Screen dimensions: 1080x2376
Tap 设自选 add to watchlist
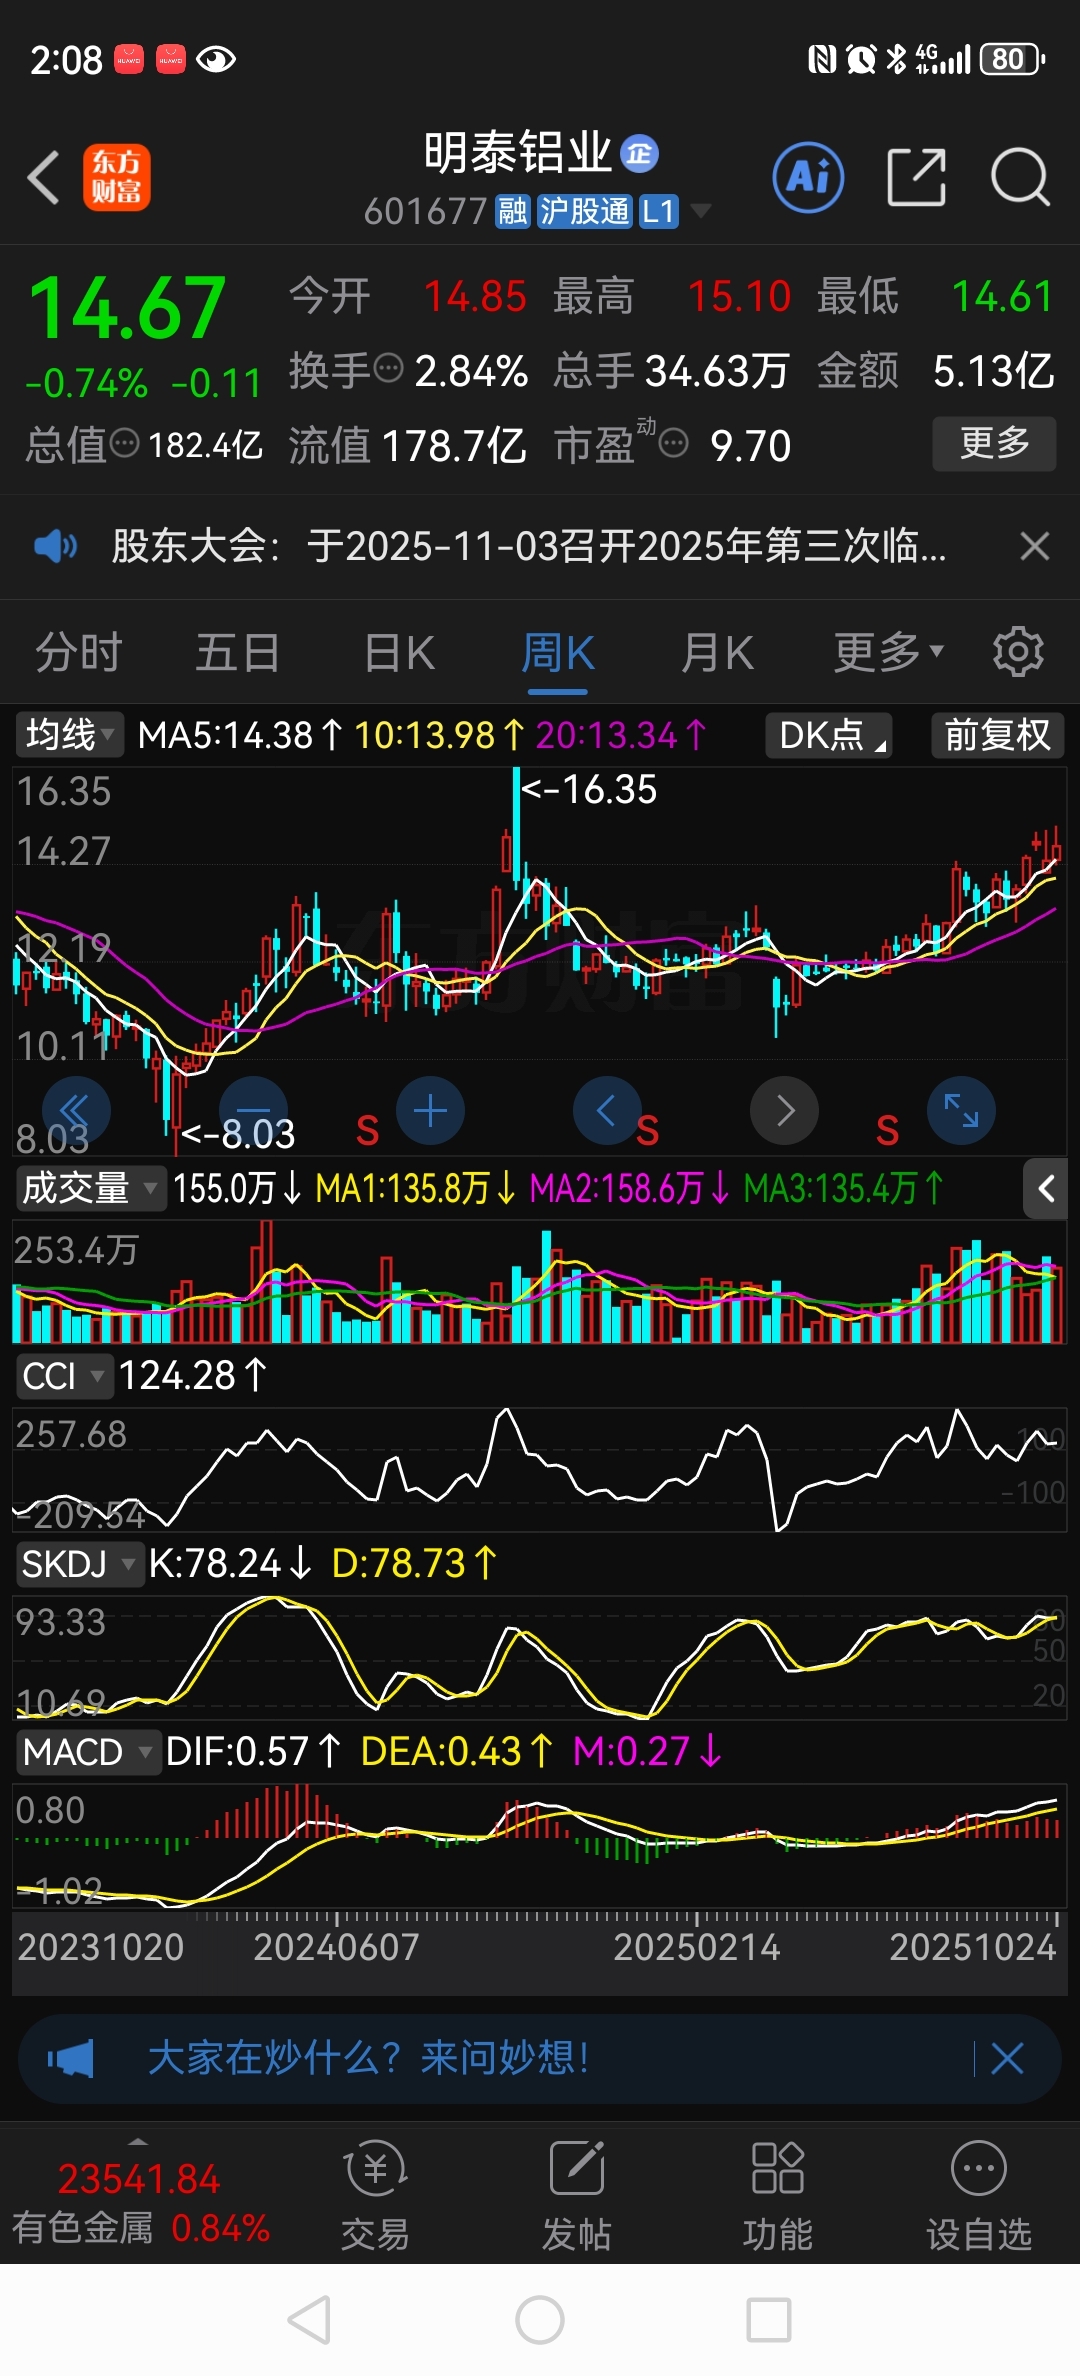978,2195
